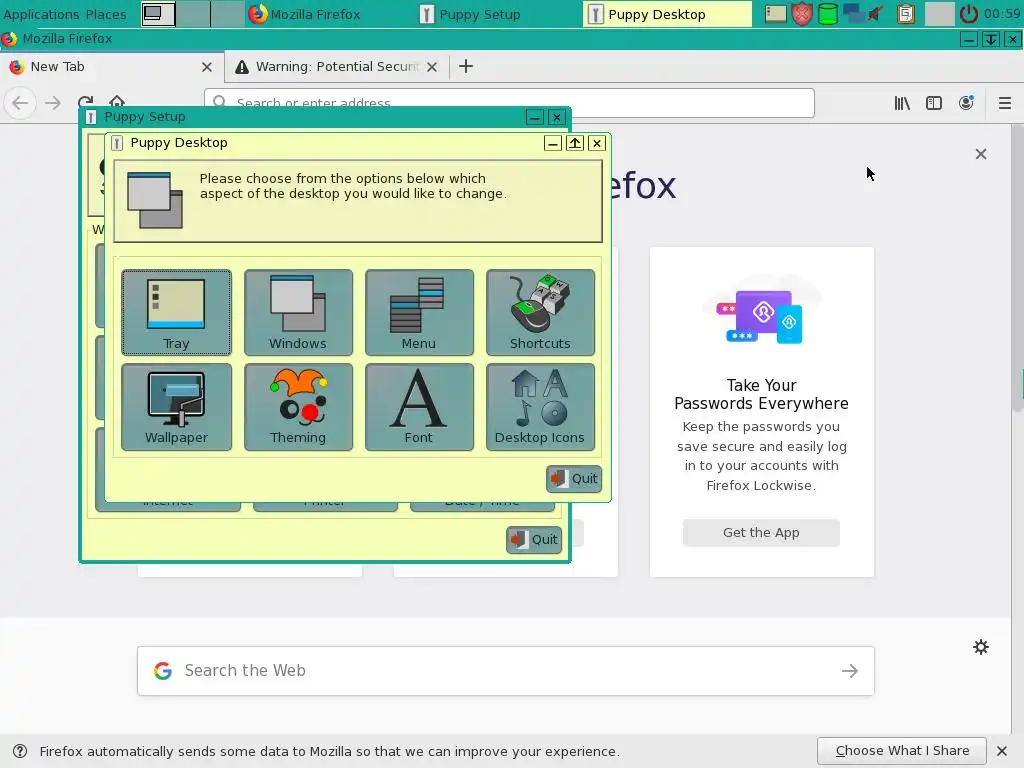The image size is (1024, 768).
Task: Switch to the New Tab tab in Firefox
Action: (x=104, y=67)
